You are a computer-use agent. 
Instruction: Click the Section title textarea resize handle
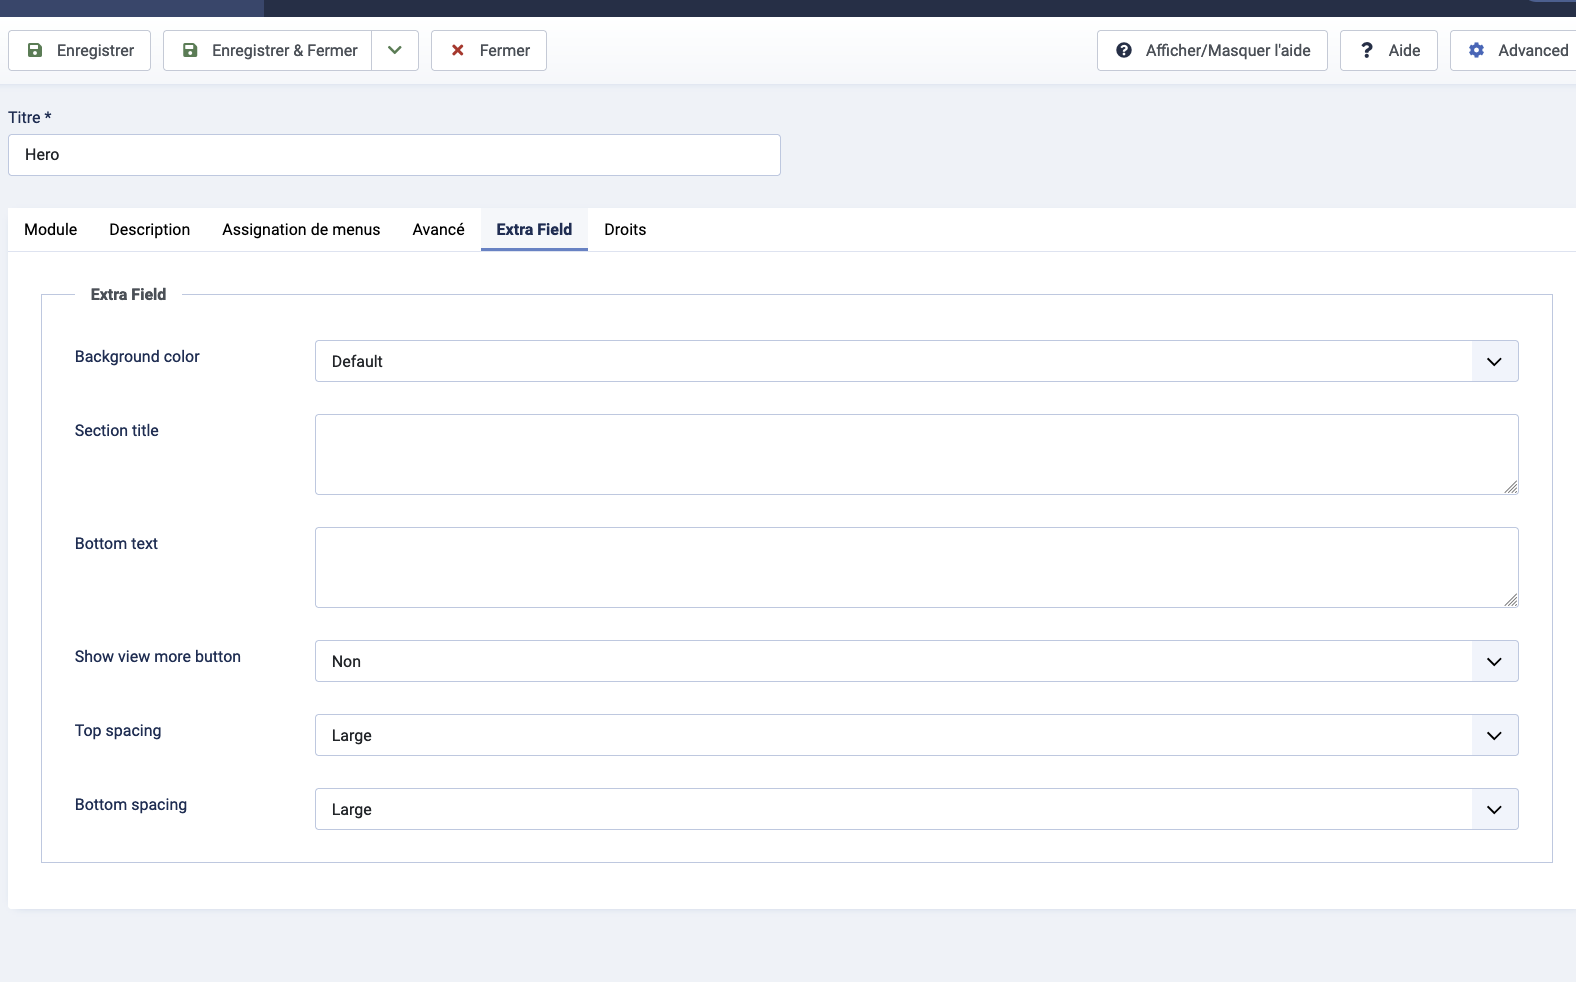pyautogui.click(x=1510, y=487)
